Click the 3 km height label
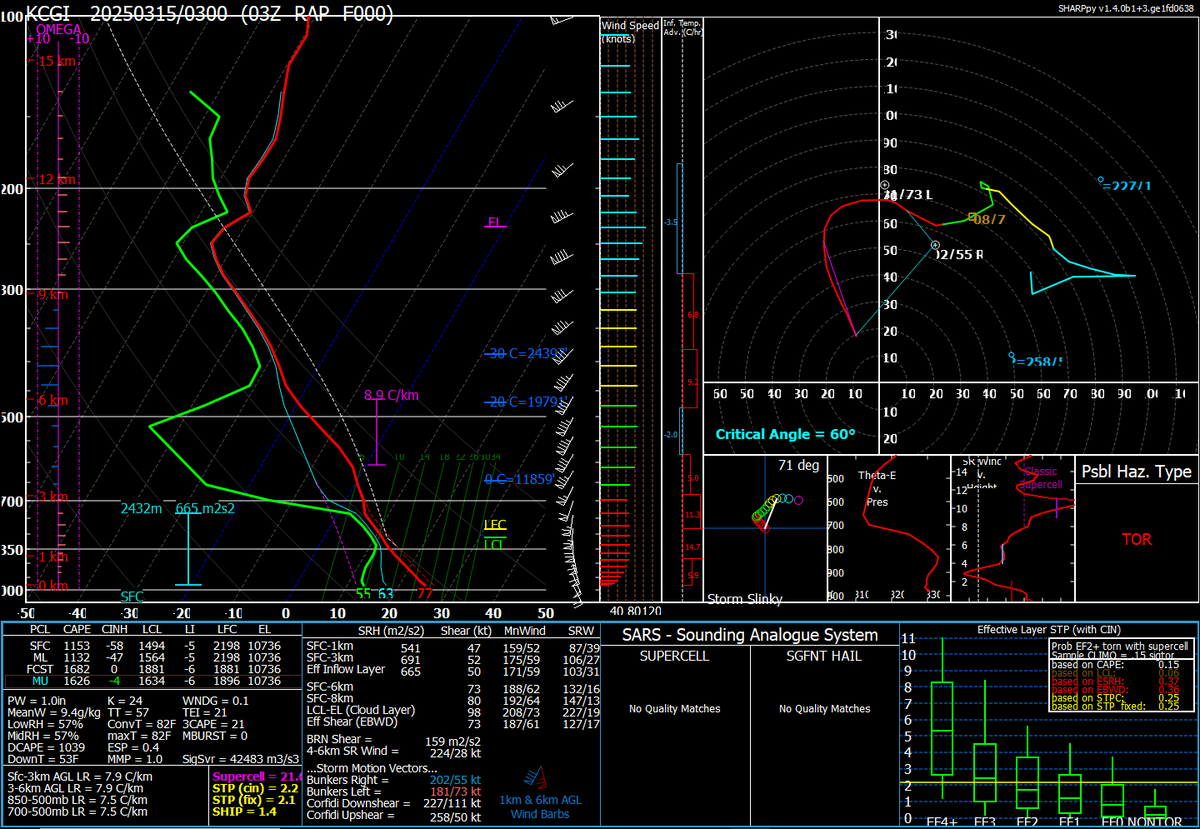 click(x=54, y=498)
